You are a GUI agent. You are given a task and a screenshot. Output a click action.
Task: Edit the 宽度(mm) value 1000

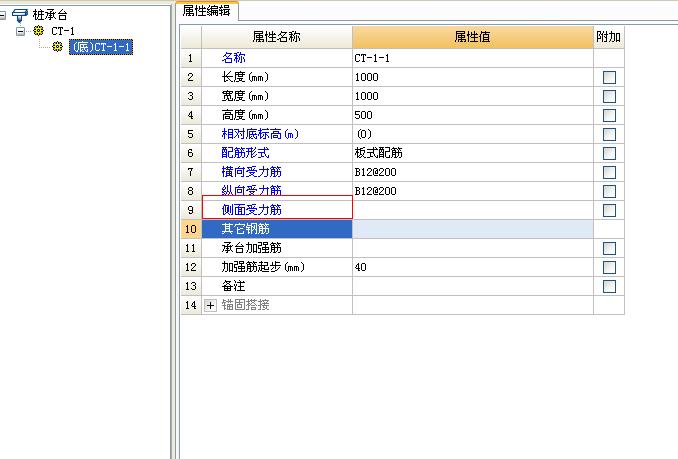pyautogui.click(x=473, y=96)
